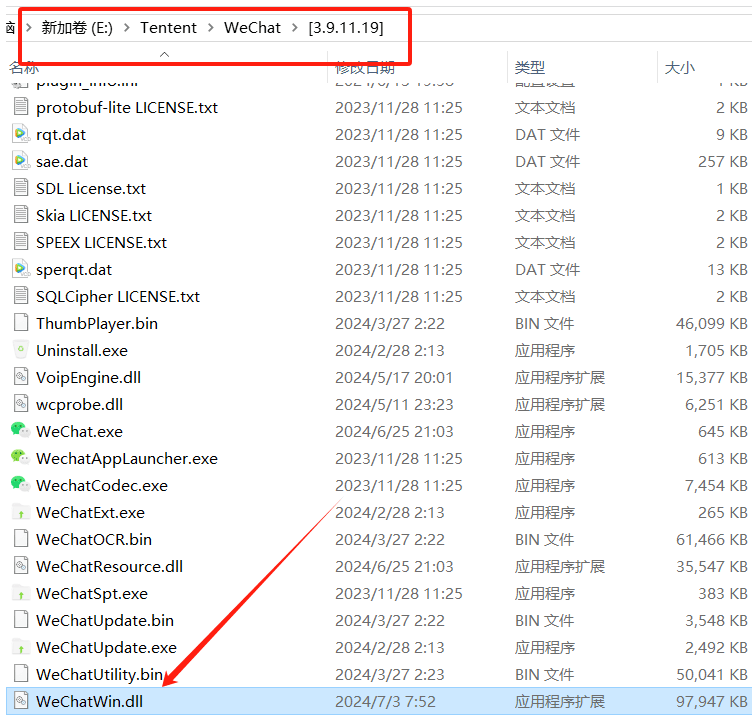Navigate to Tentent folder in breadcrumb
The image size is (752, 716).
[168, 28]
